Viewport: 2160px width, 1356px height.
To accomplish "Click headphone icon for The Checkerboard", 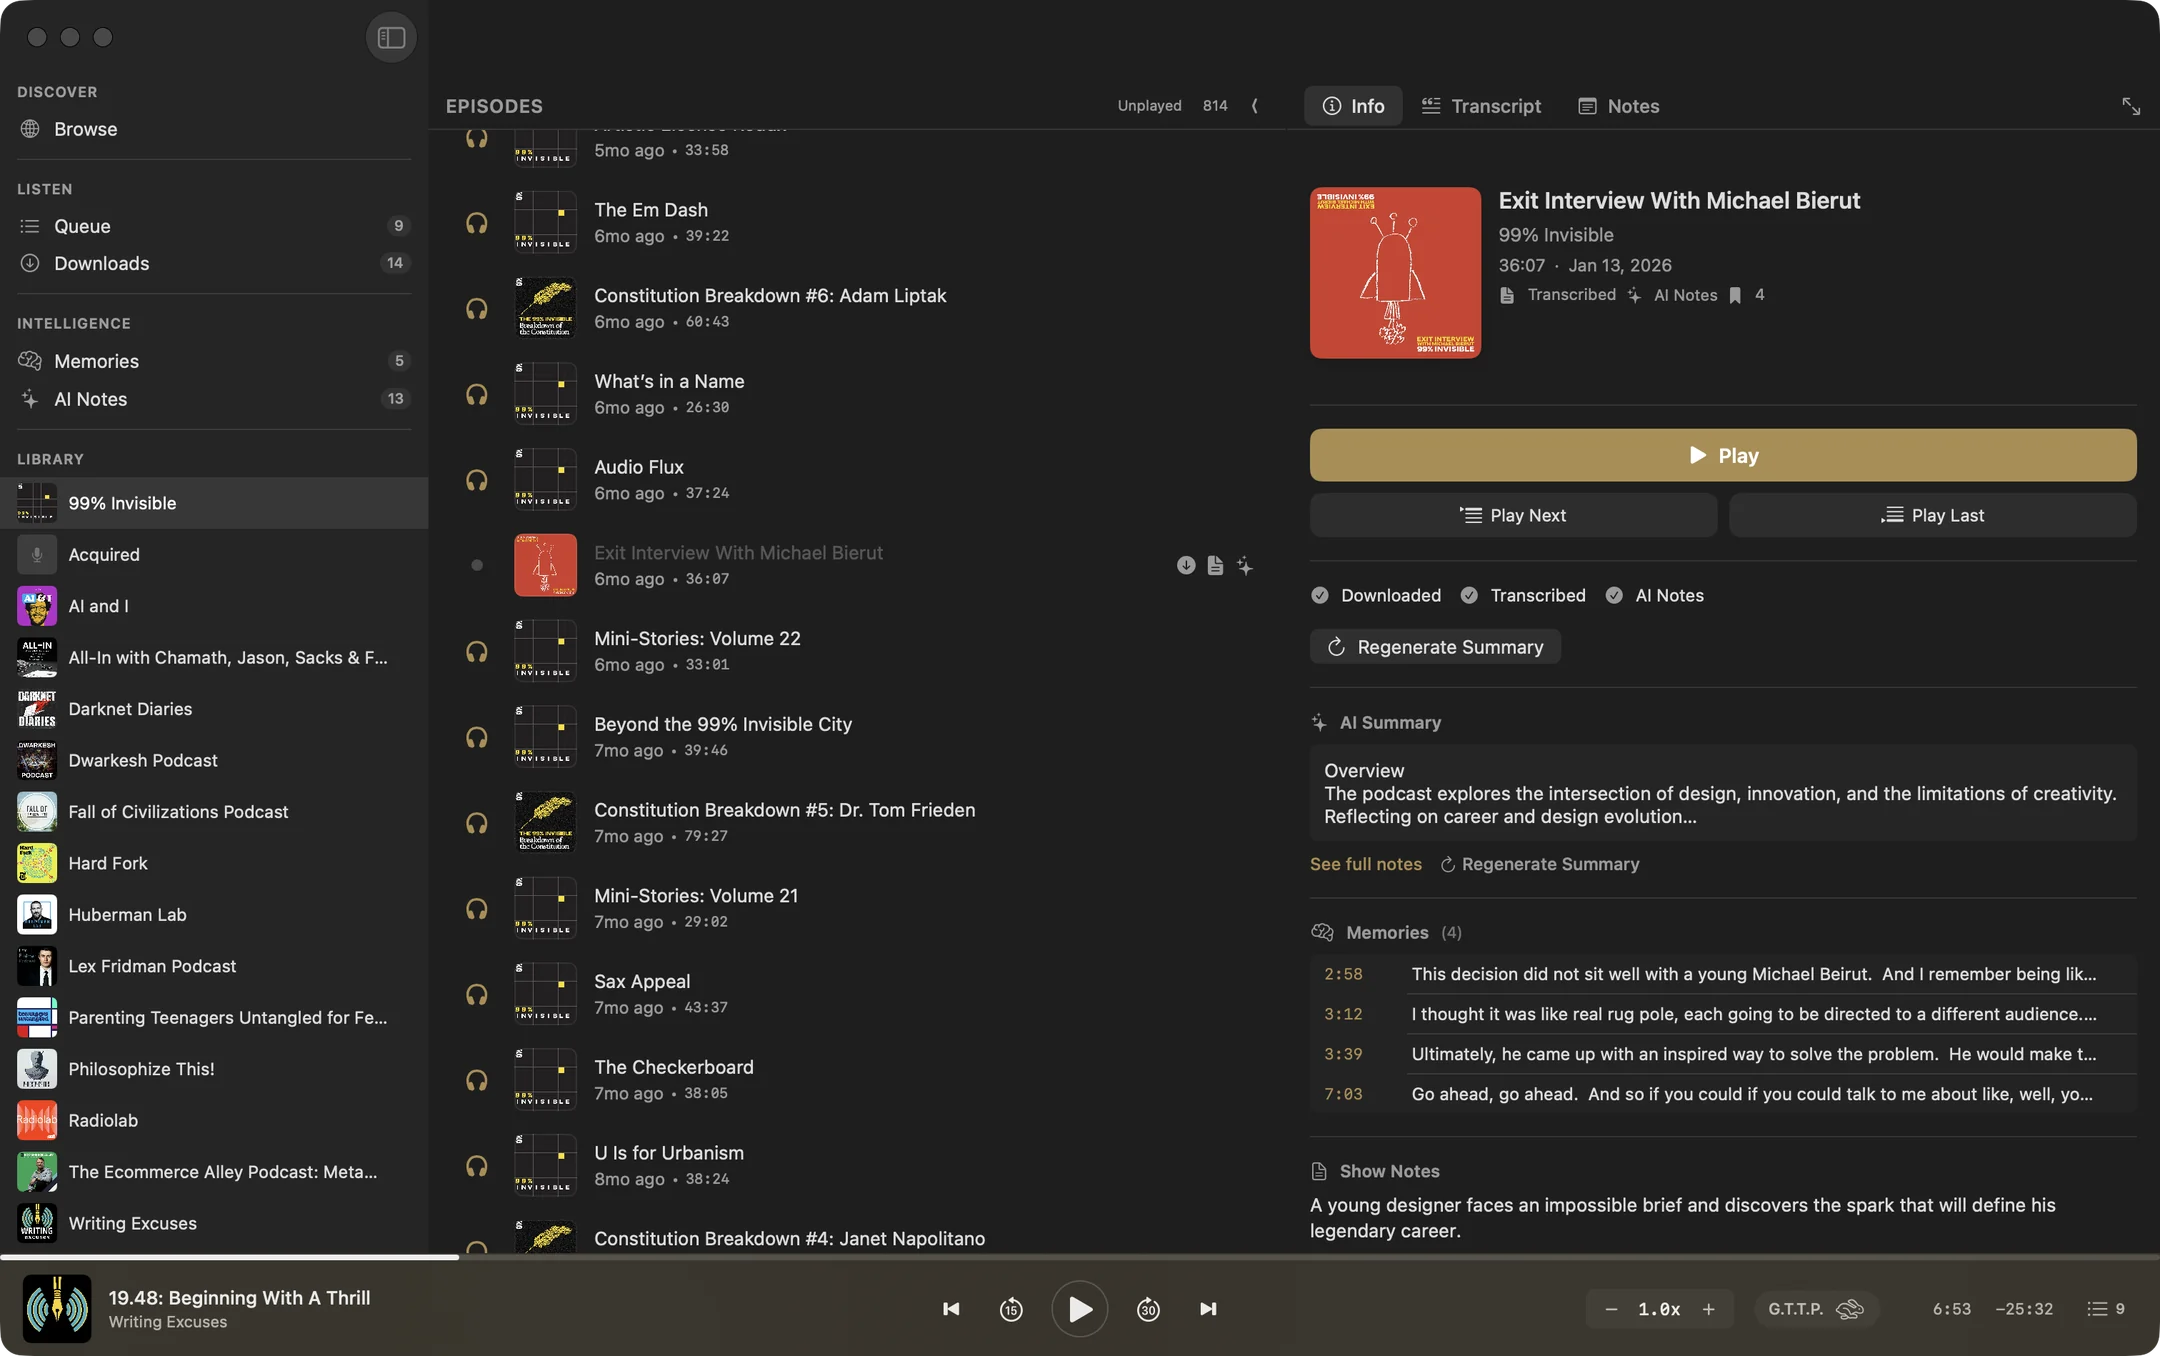I will [x=477, y=1080].
